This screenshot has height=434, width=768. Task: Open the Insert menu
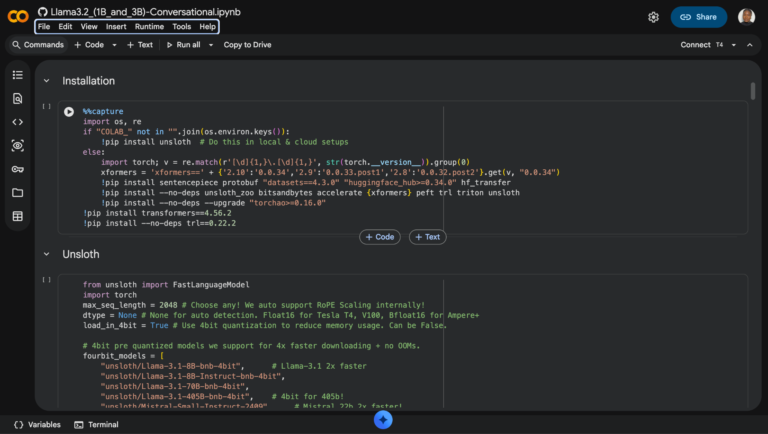(x=116, y=26)
